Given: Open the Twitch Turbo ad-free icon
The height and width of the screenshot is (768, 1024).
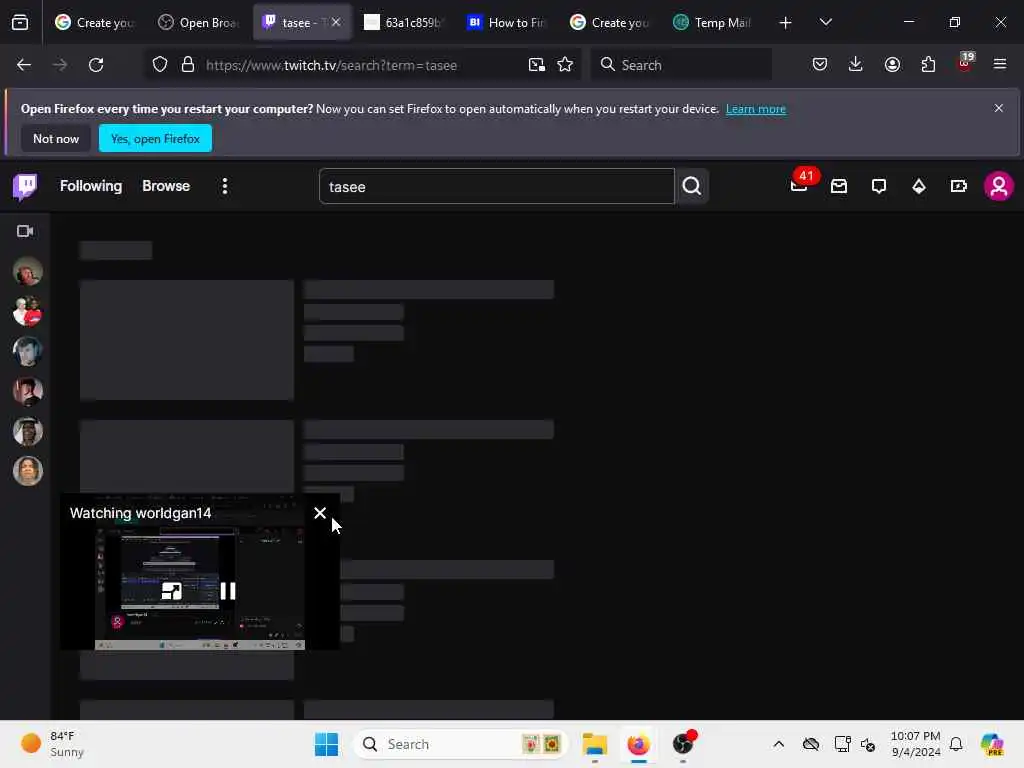Looking at the screenshot, I should 959,187.
